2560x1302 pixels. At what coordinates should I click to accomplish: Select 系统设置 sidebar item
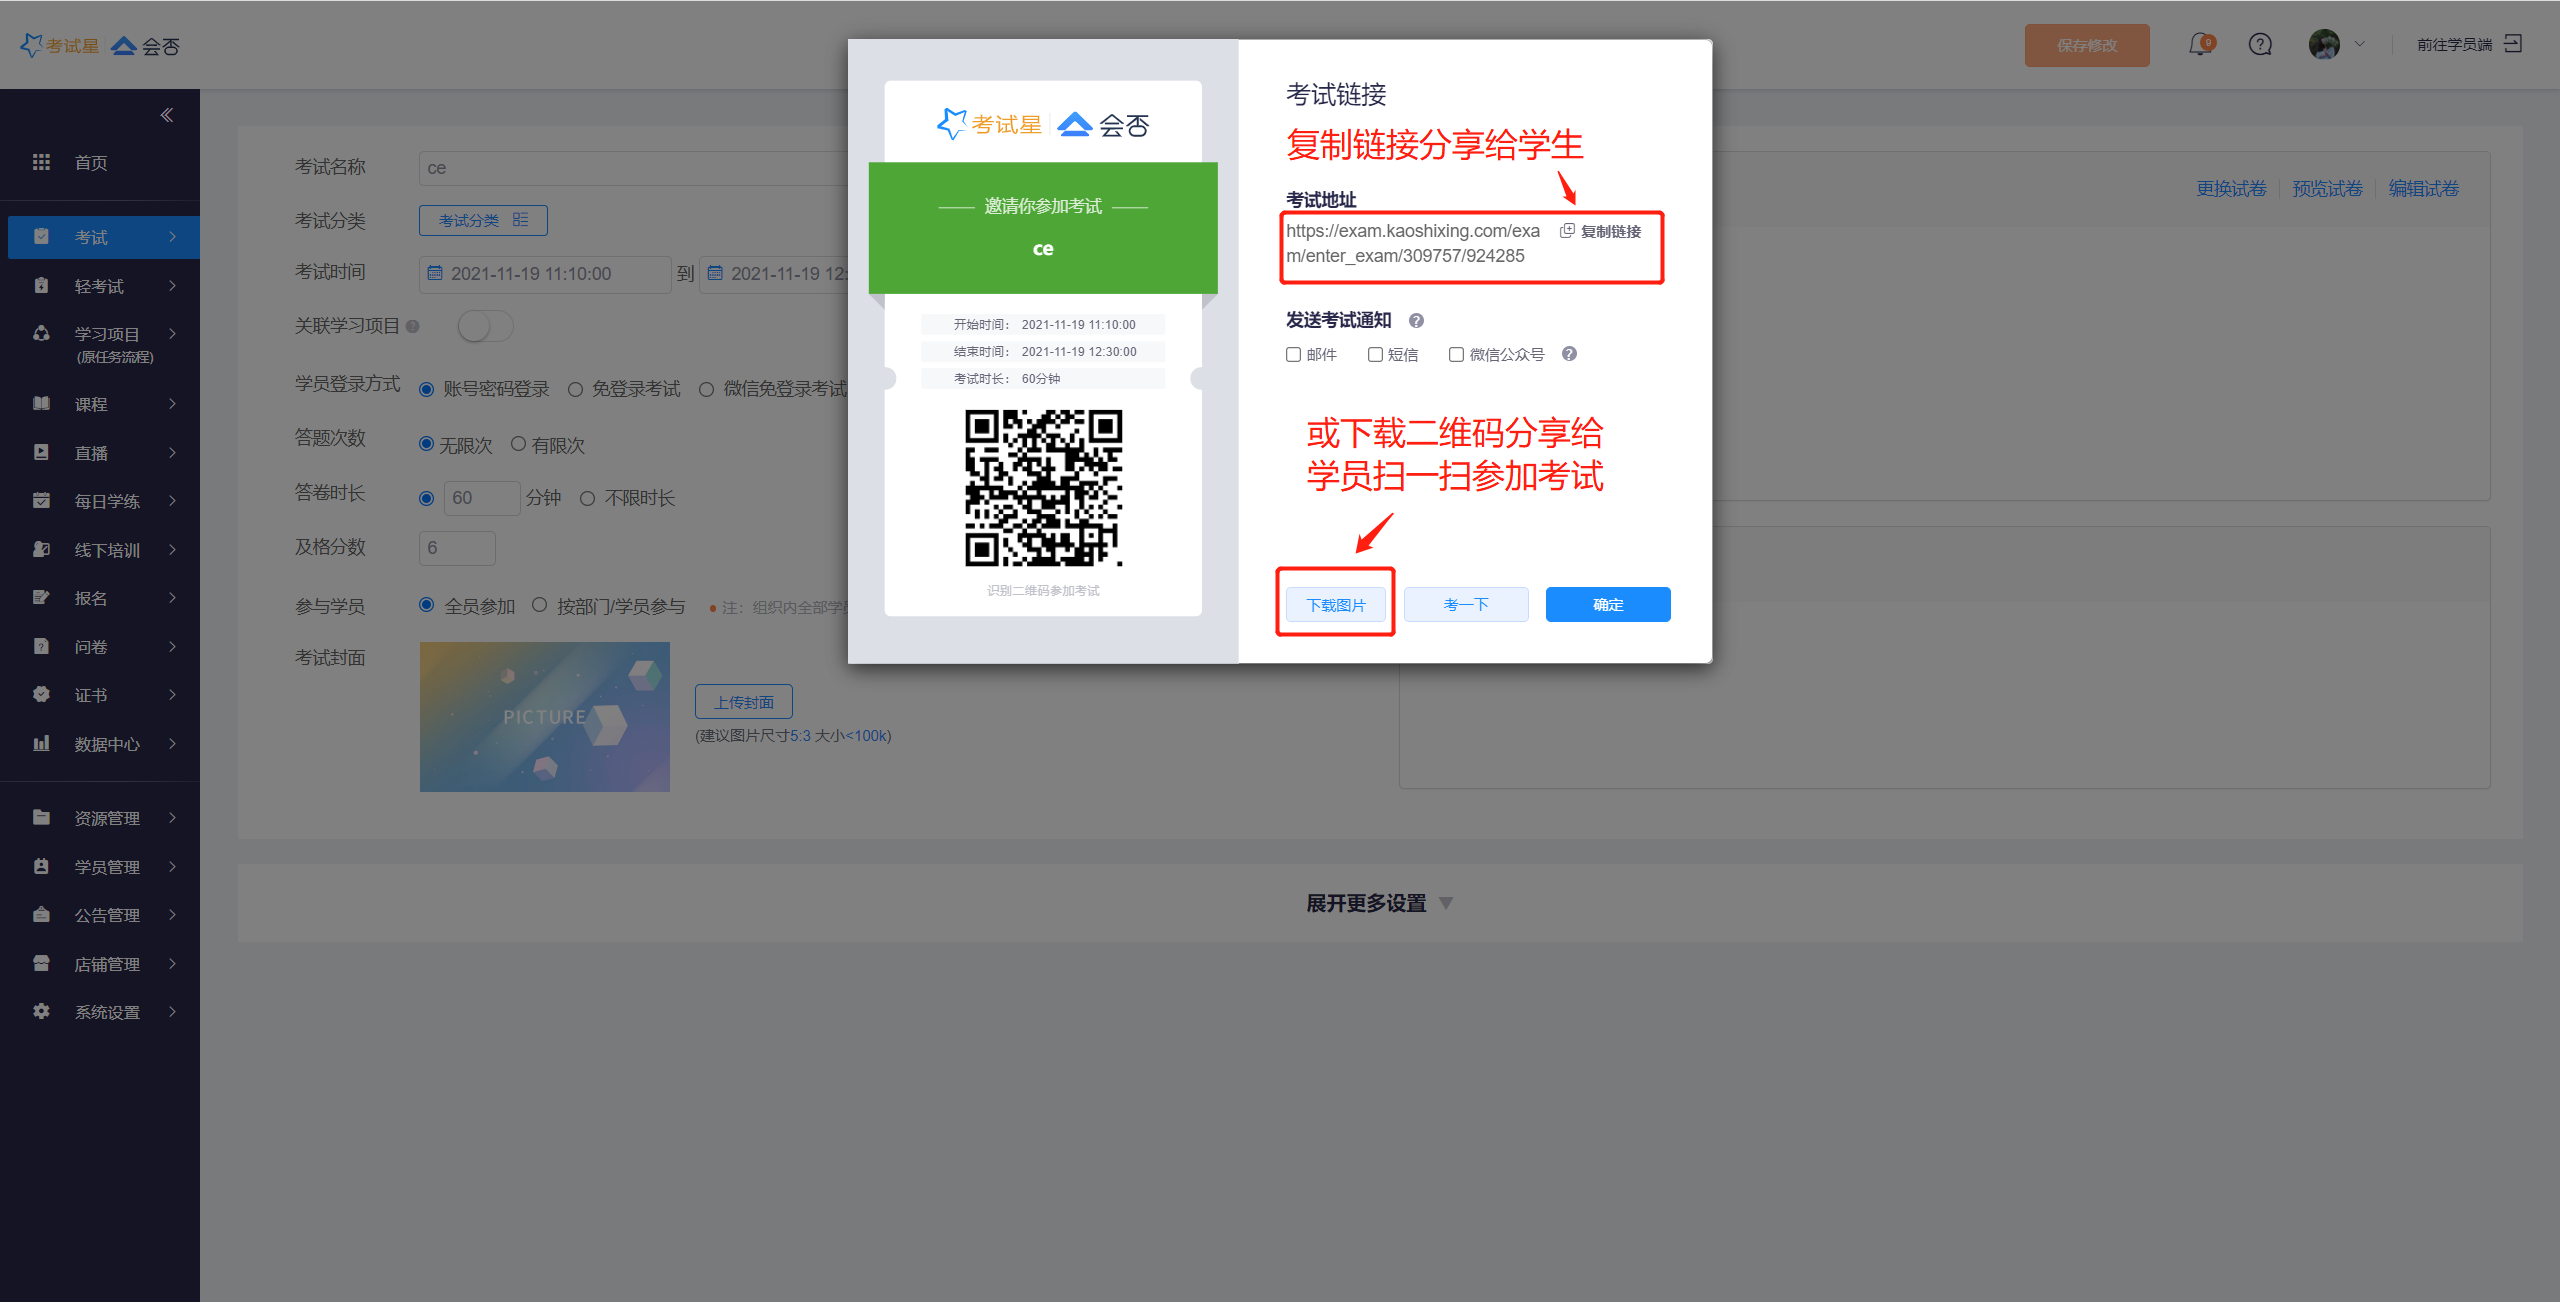click(107, 1012)
